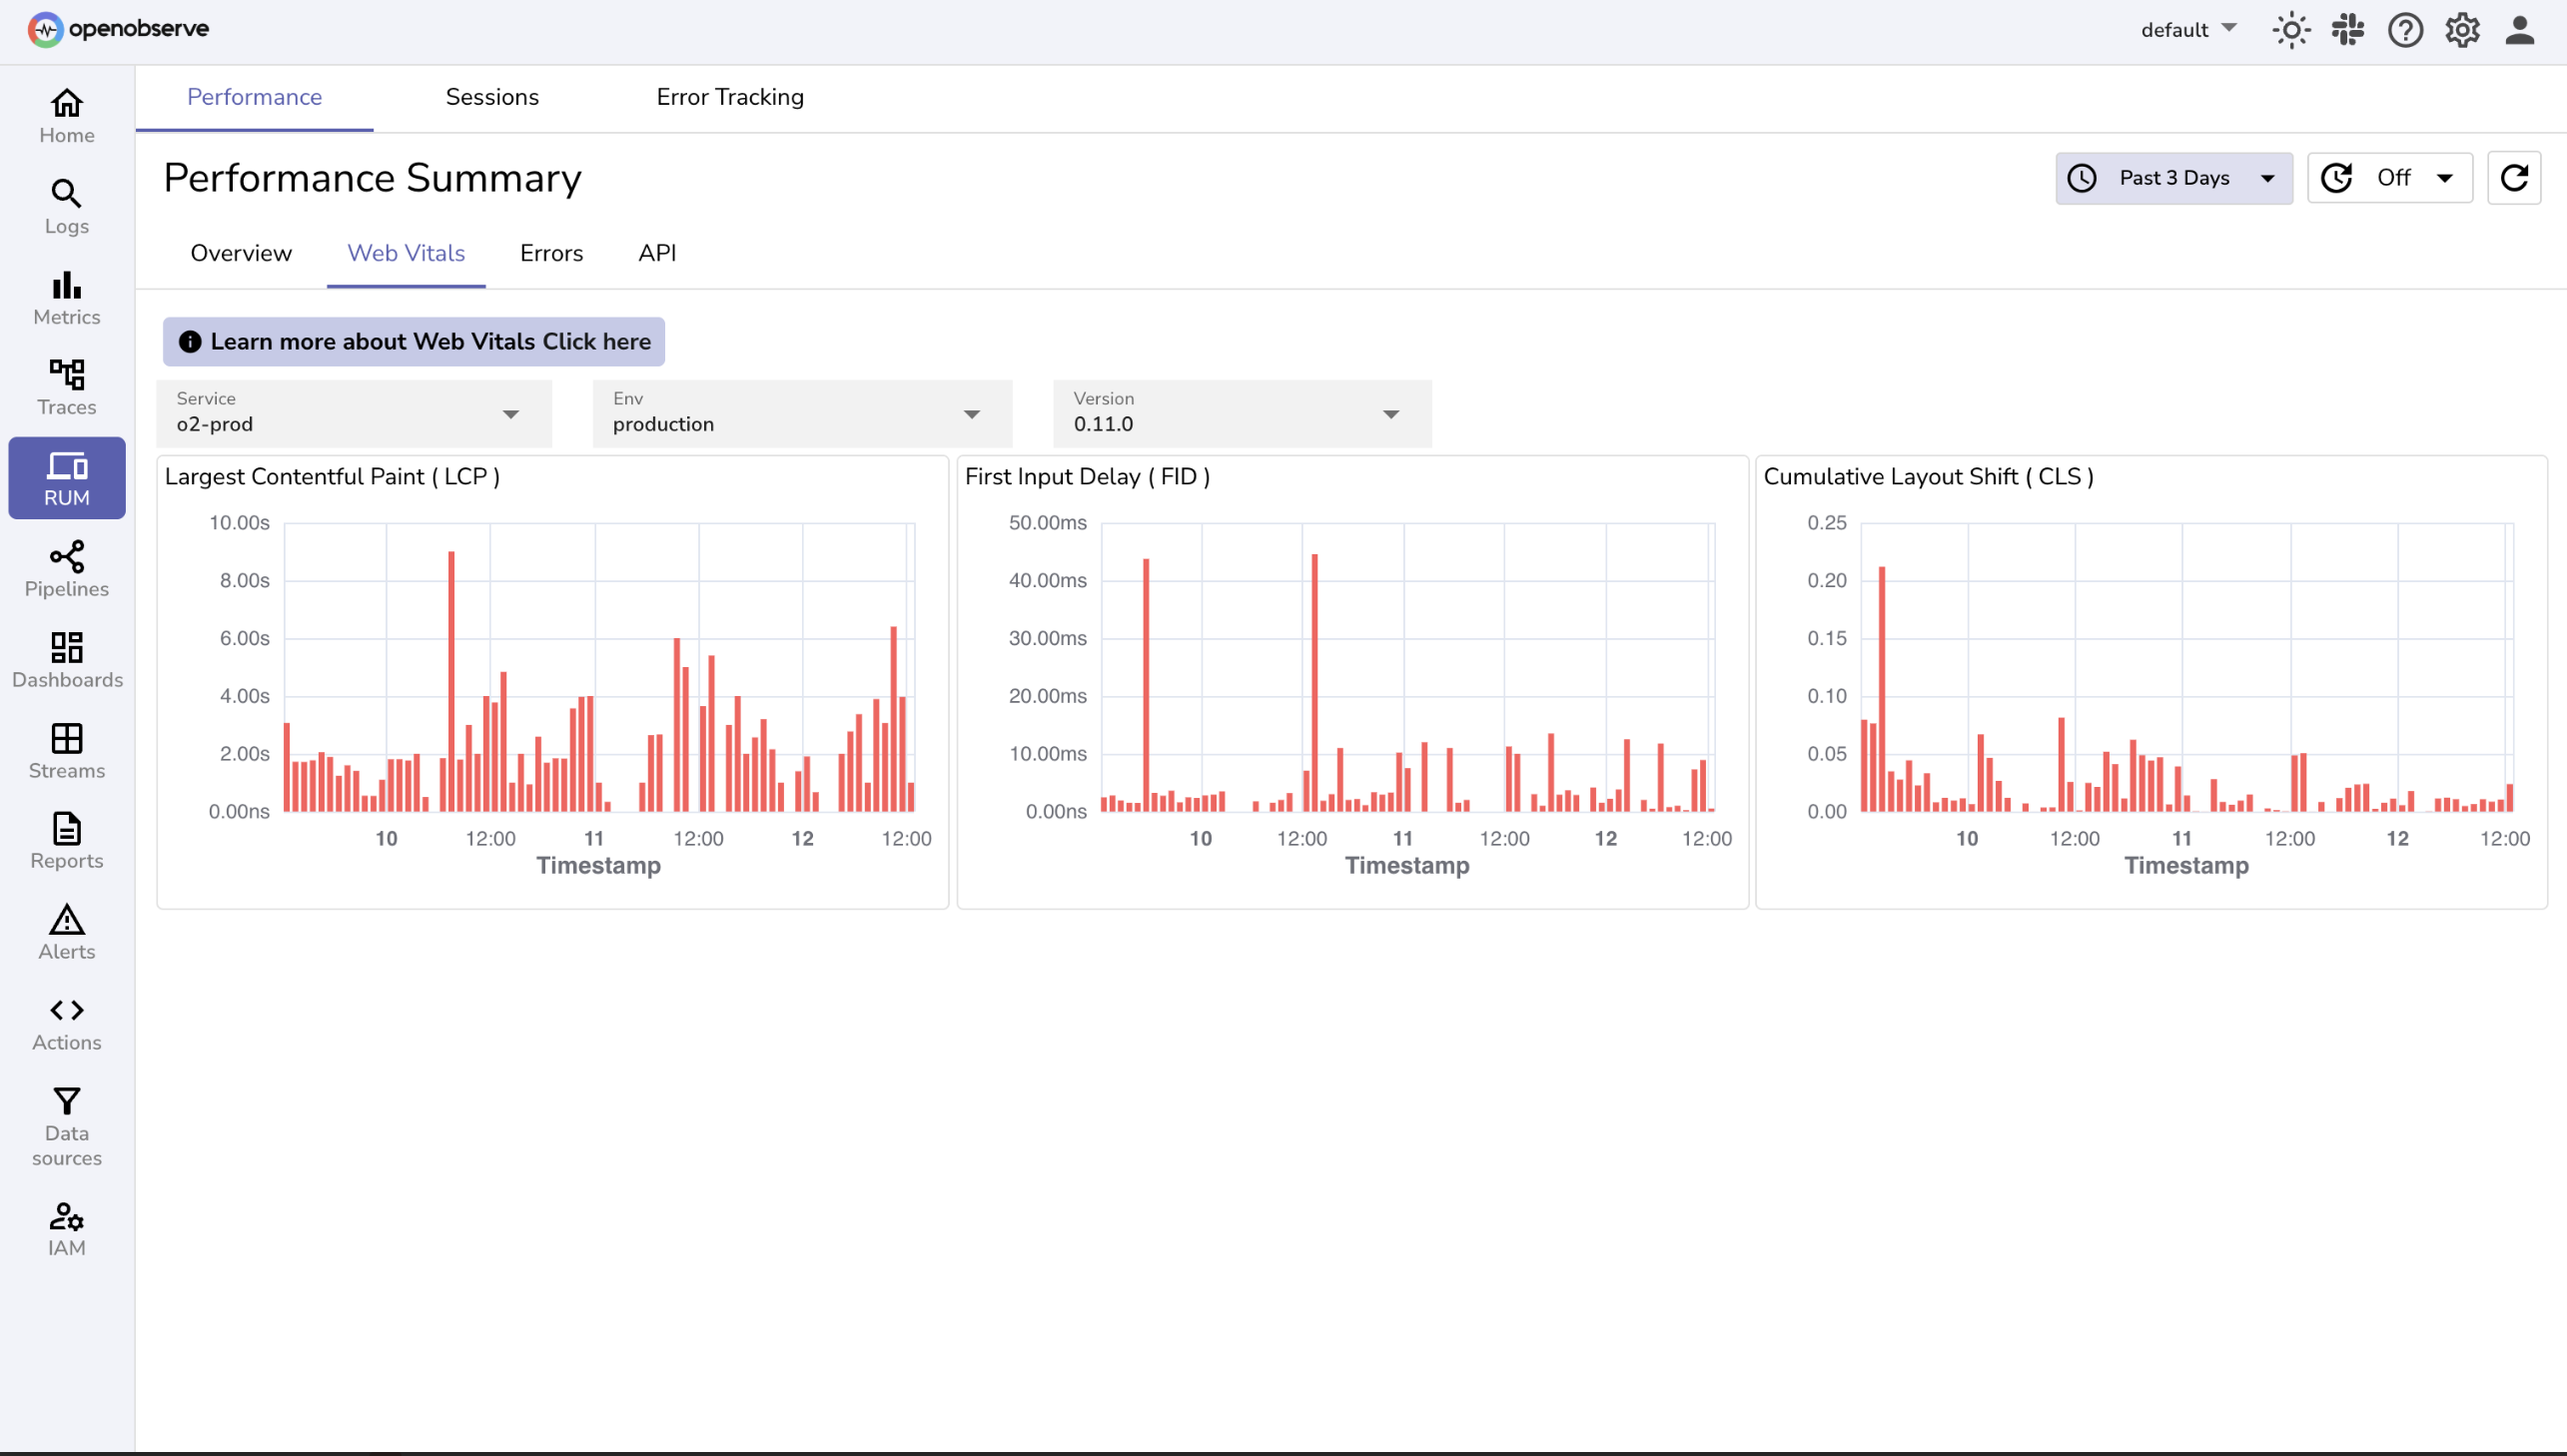
Task: Go to the Dashboards panel
Action: tap(66, 659)
